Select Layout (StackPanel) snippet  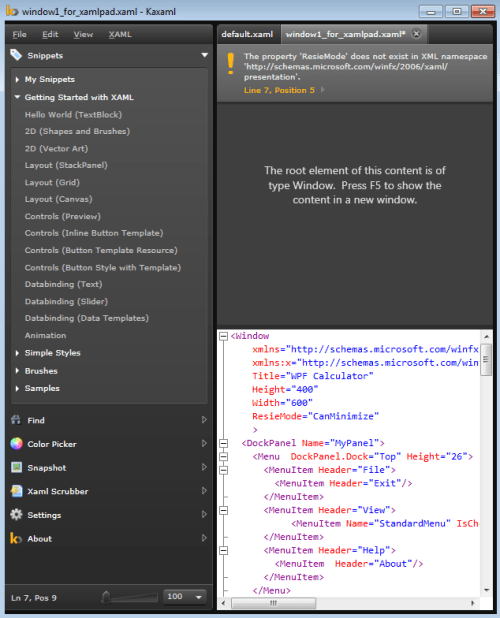point(66,165)
